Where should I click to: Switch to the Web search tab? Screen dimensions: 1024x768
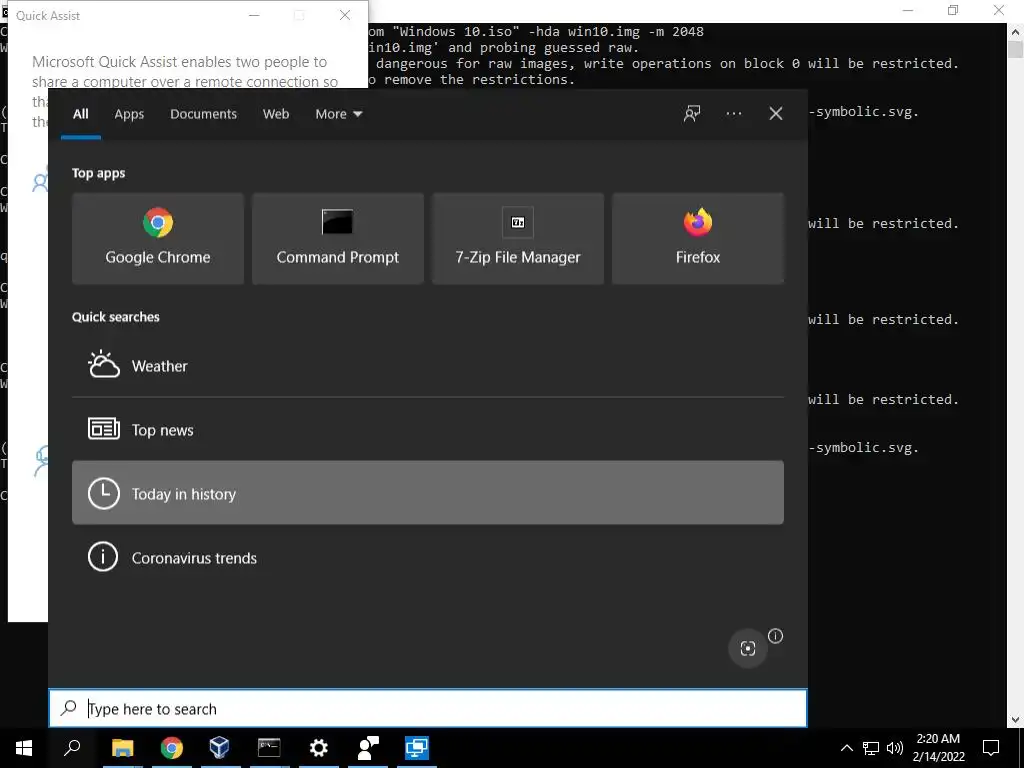pyautogui.click(x=276, y=114)
